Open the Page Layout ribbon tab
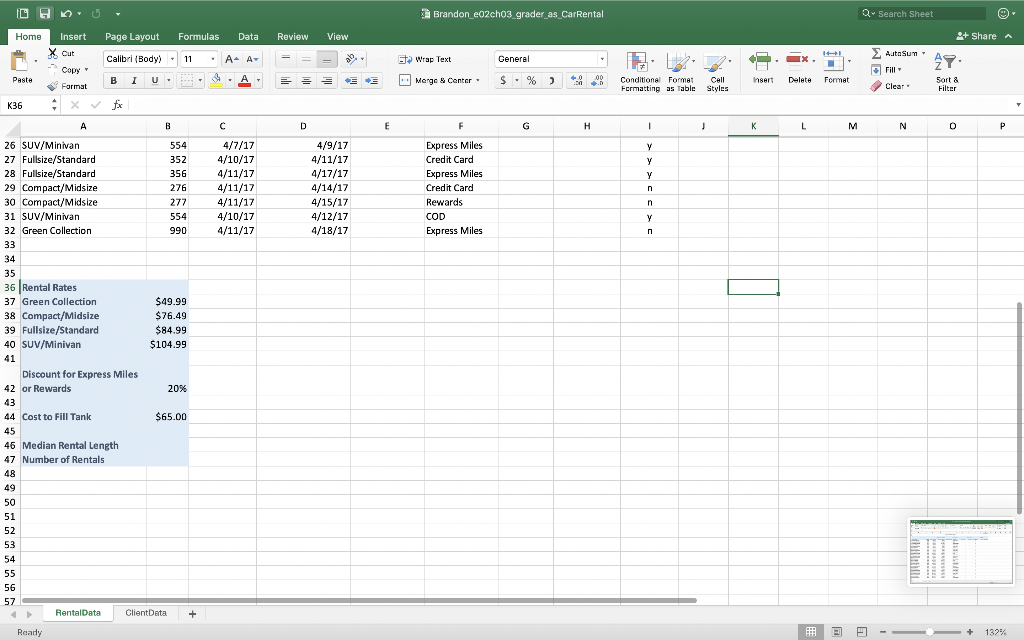Screen dimensions: 1024x640 (x=132, y=37)
